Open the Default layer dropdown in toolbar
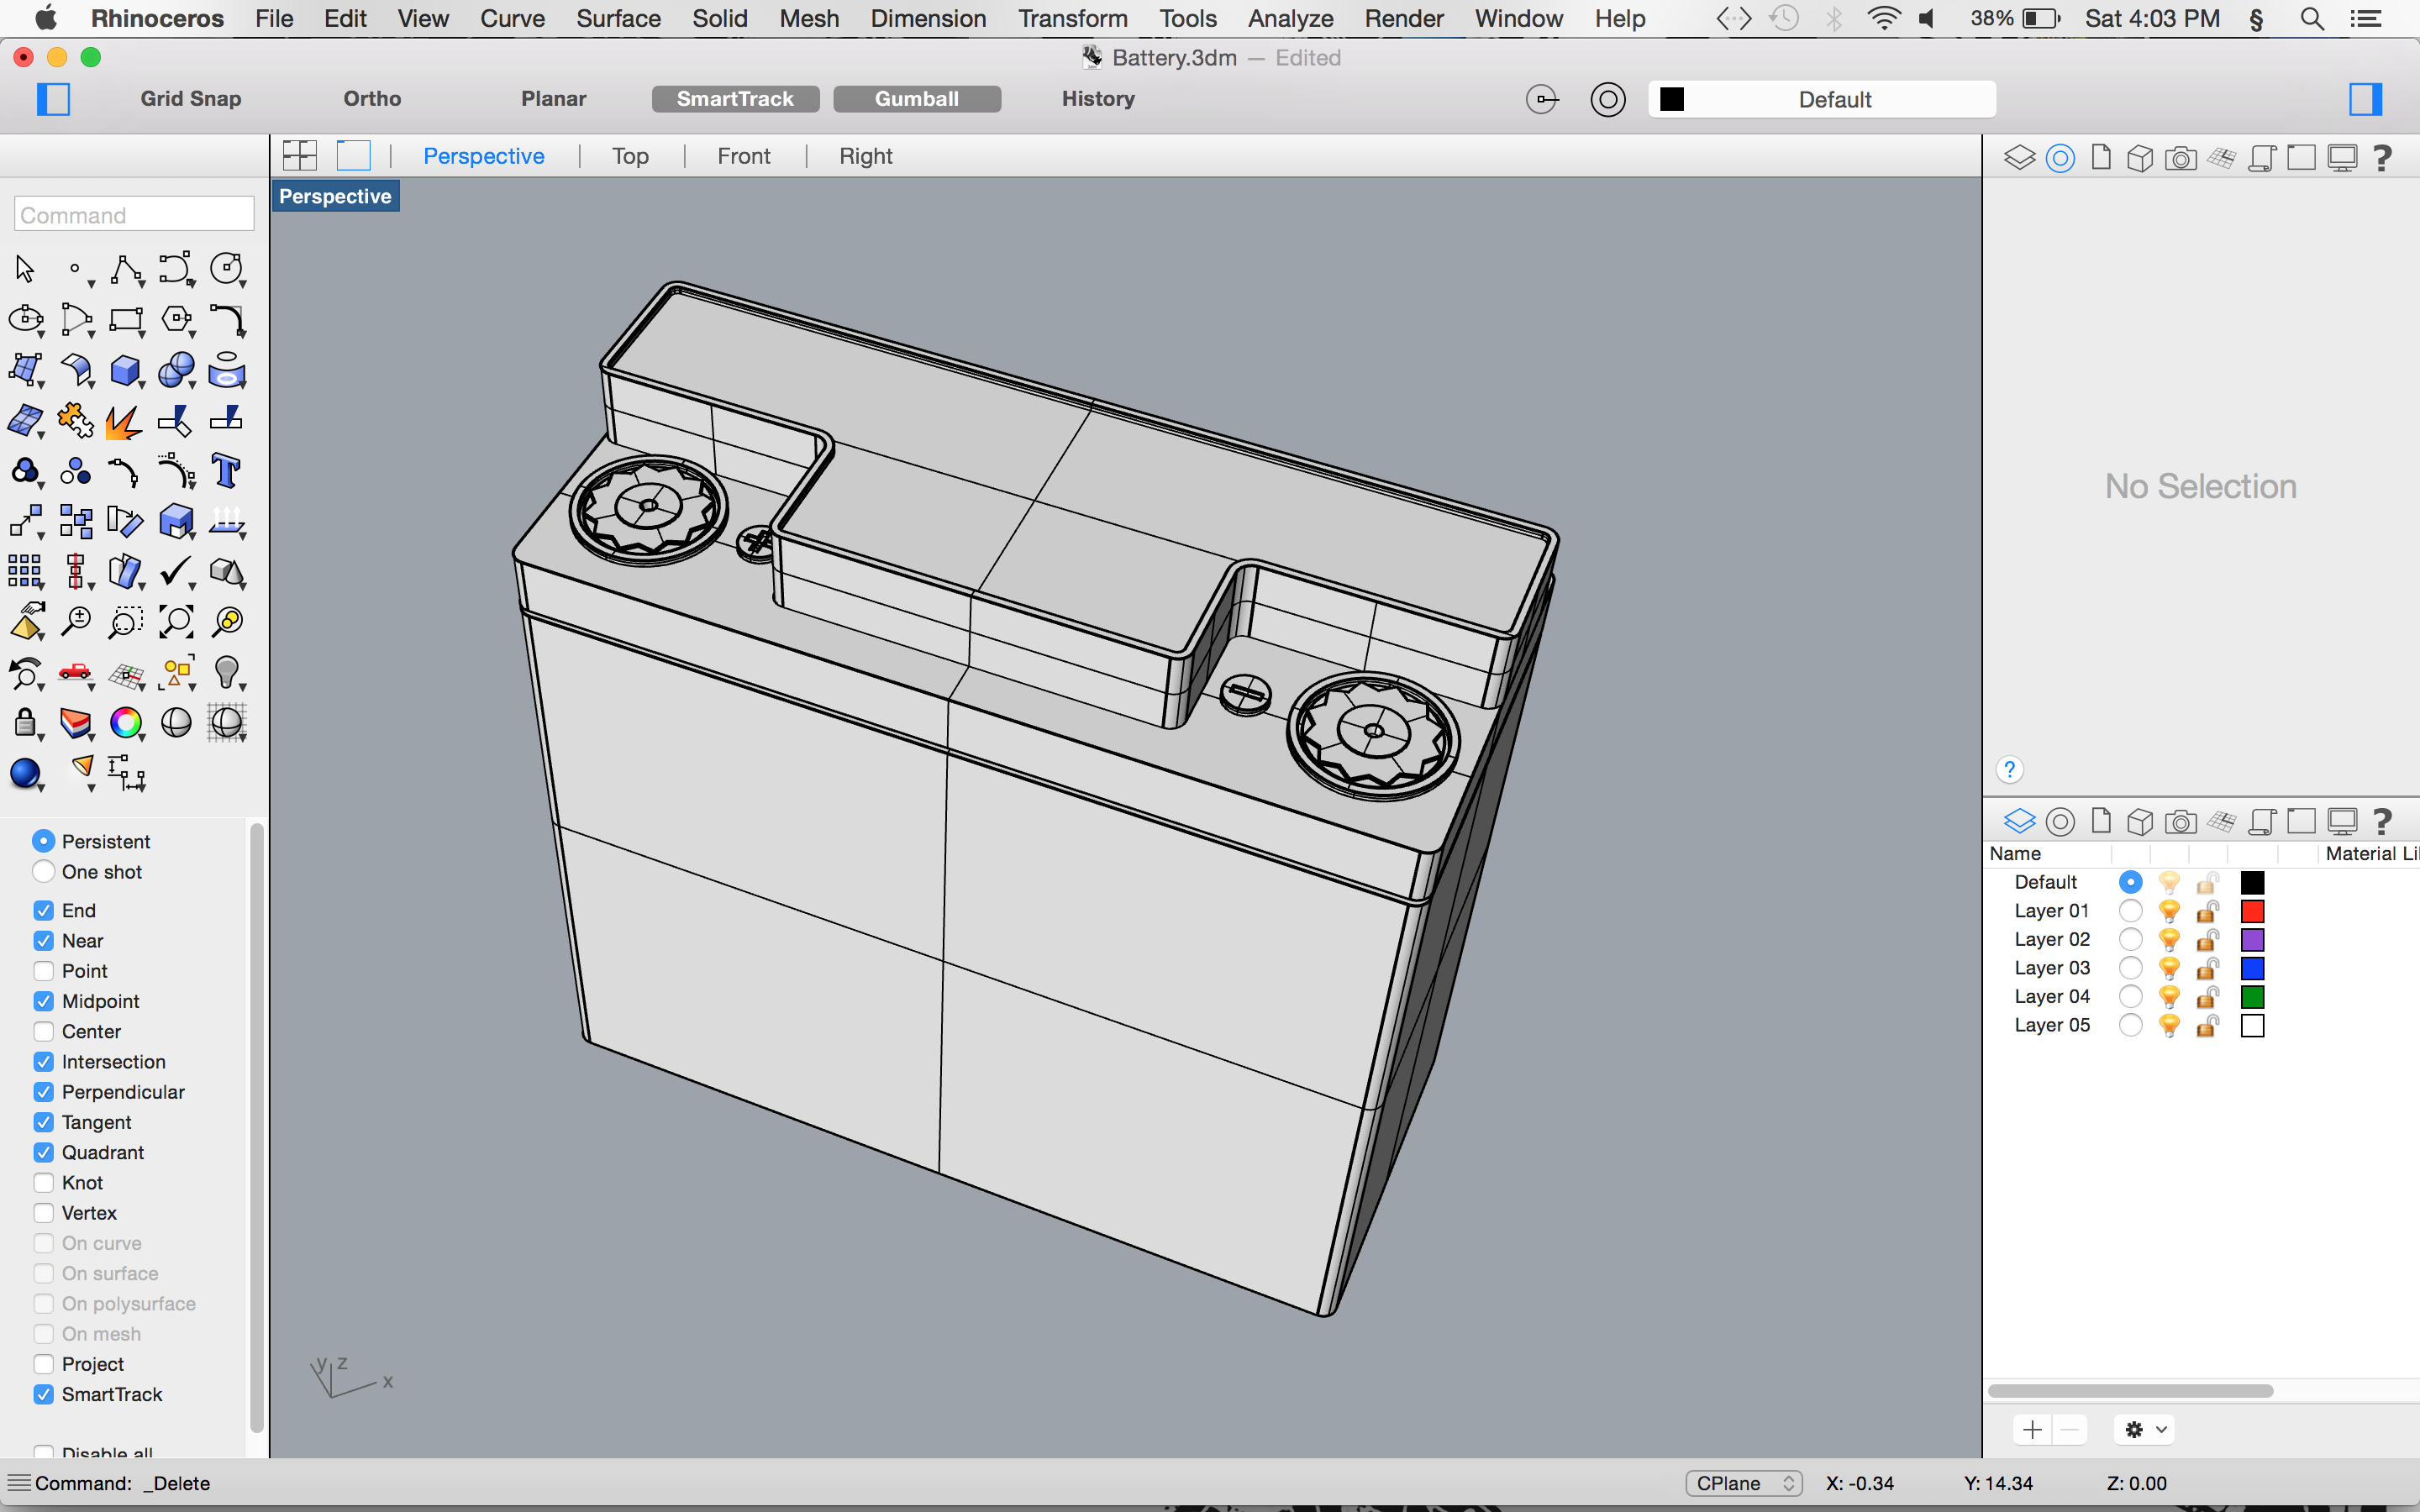Viewport: 2420px width, 1512px height. [1821, 99]
